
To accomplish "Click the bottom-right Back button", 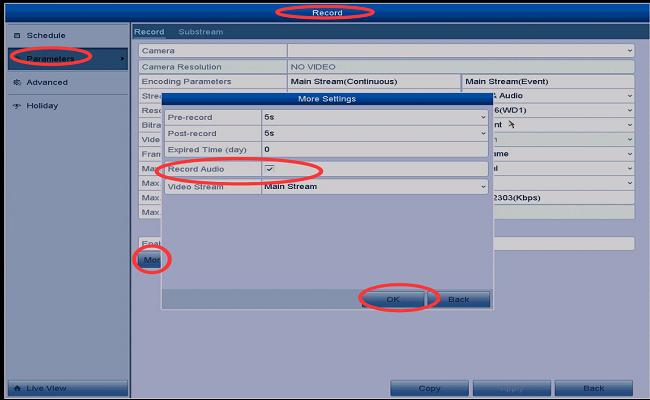I will 594,388.
